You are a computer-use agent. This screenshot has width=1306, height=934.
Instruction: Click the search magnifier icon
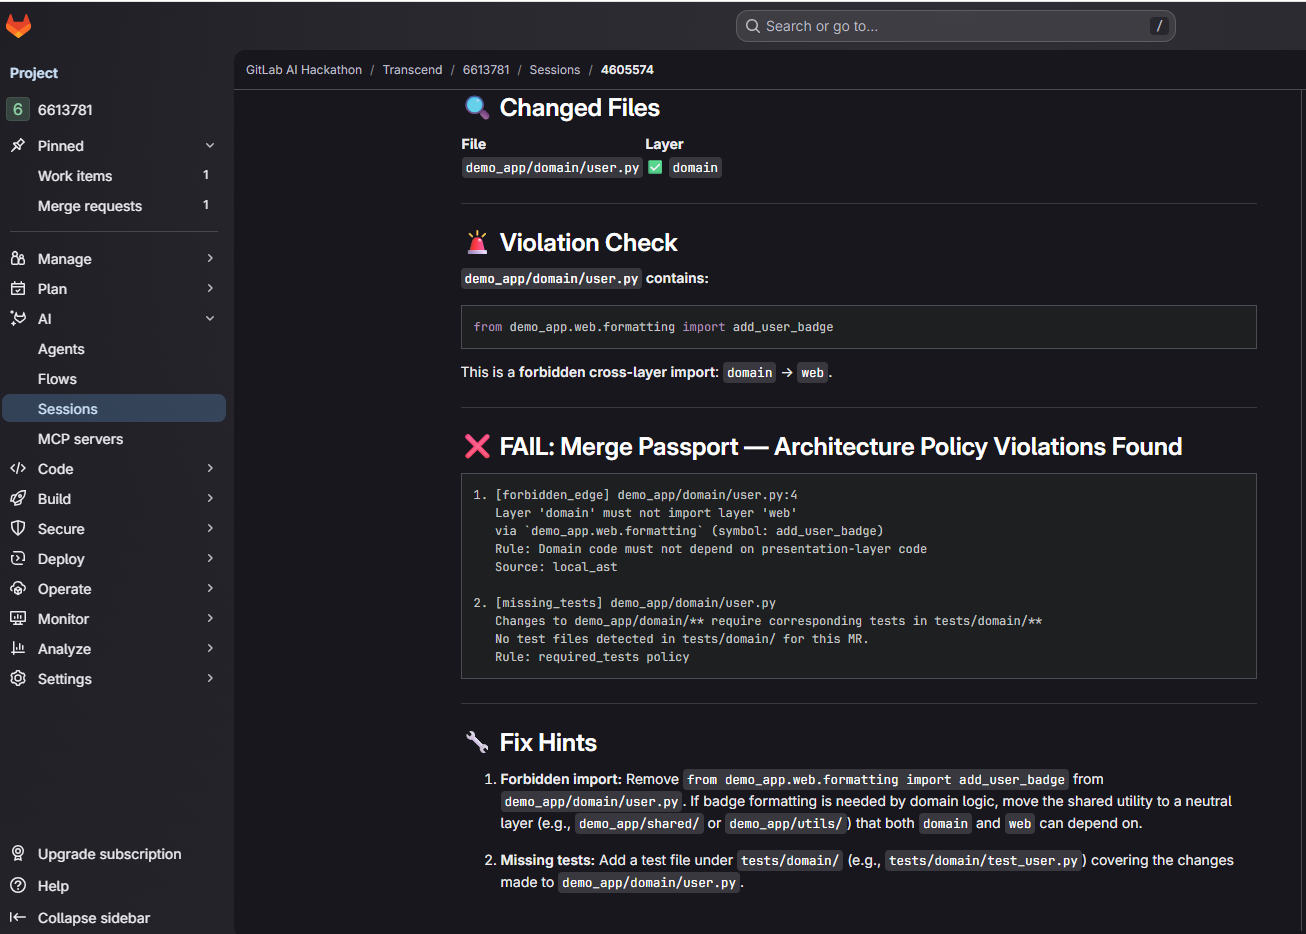pyautogui.click(x=753, y=26)
